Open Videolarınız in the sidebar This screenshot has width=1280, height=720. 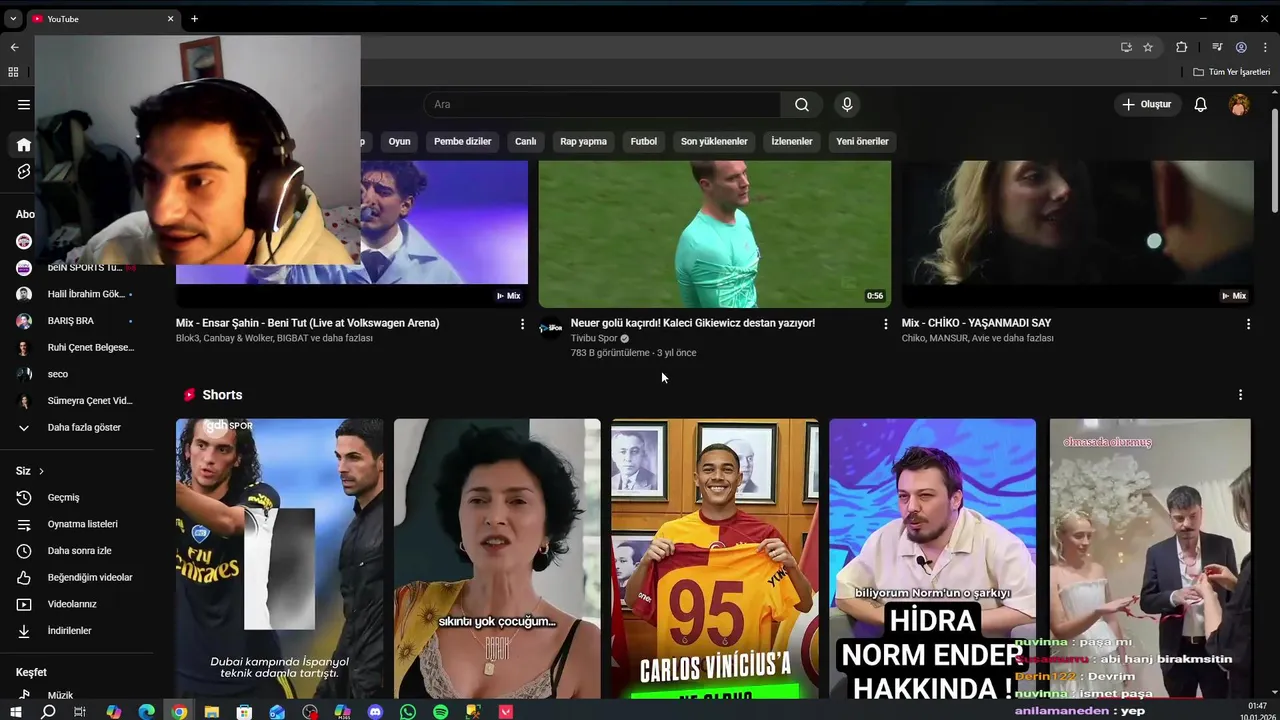(72, 604)
